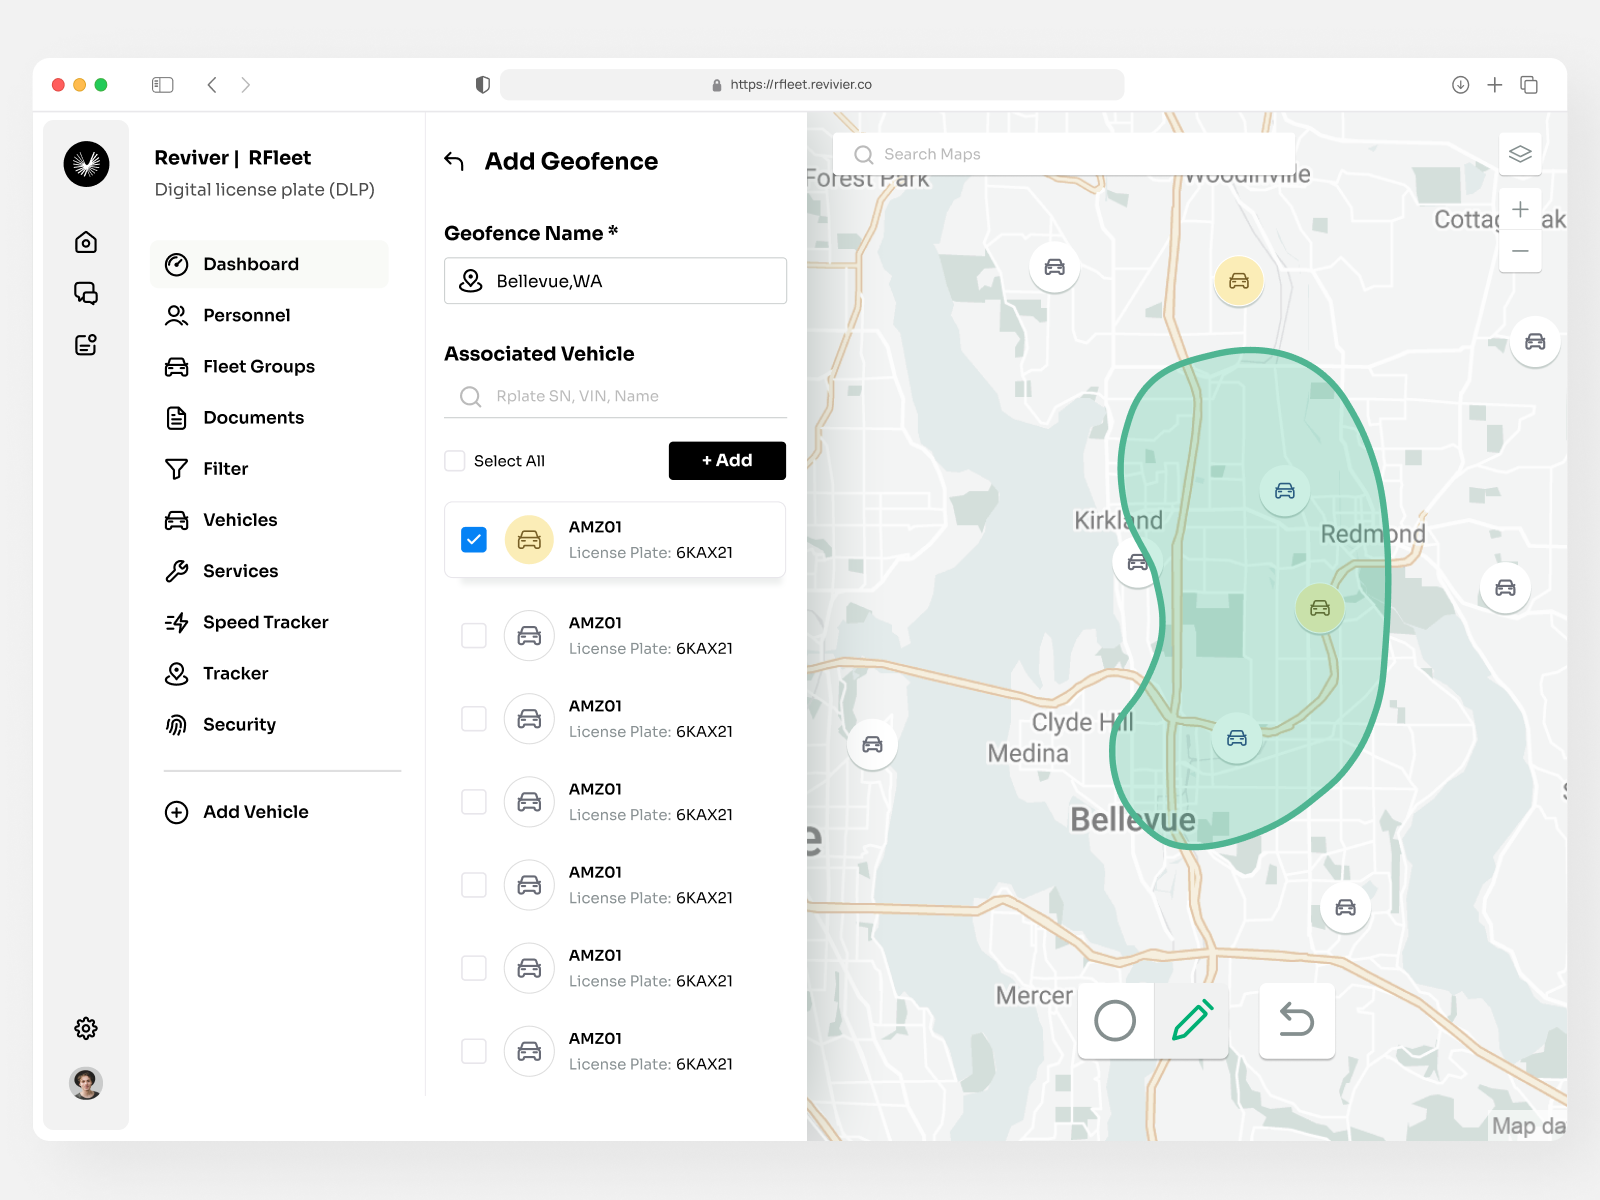
Task: Click the + Add button
Action: pyautogui.click(x=727, y=461)
